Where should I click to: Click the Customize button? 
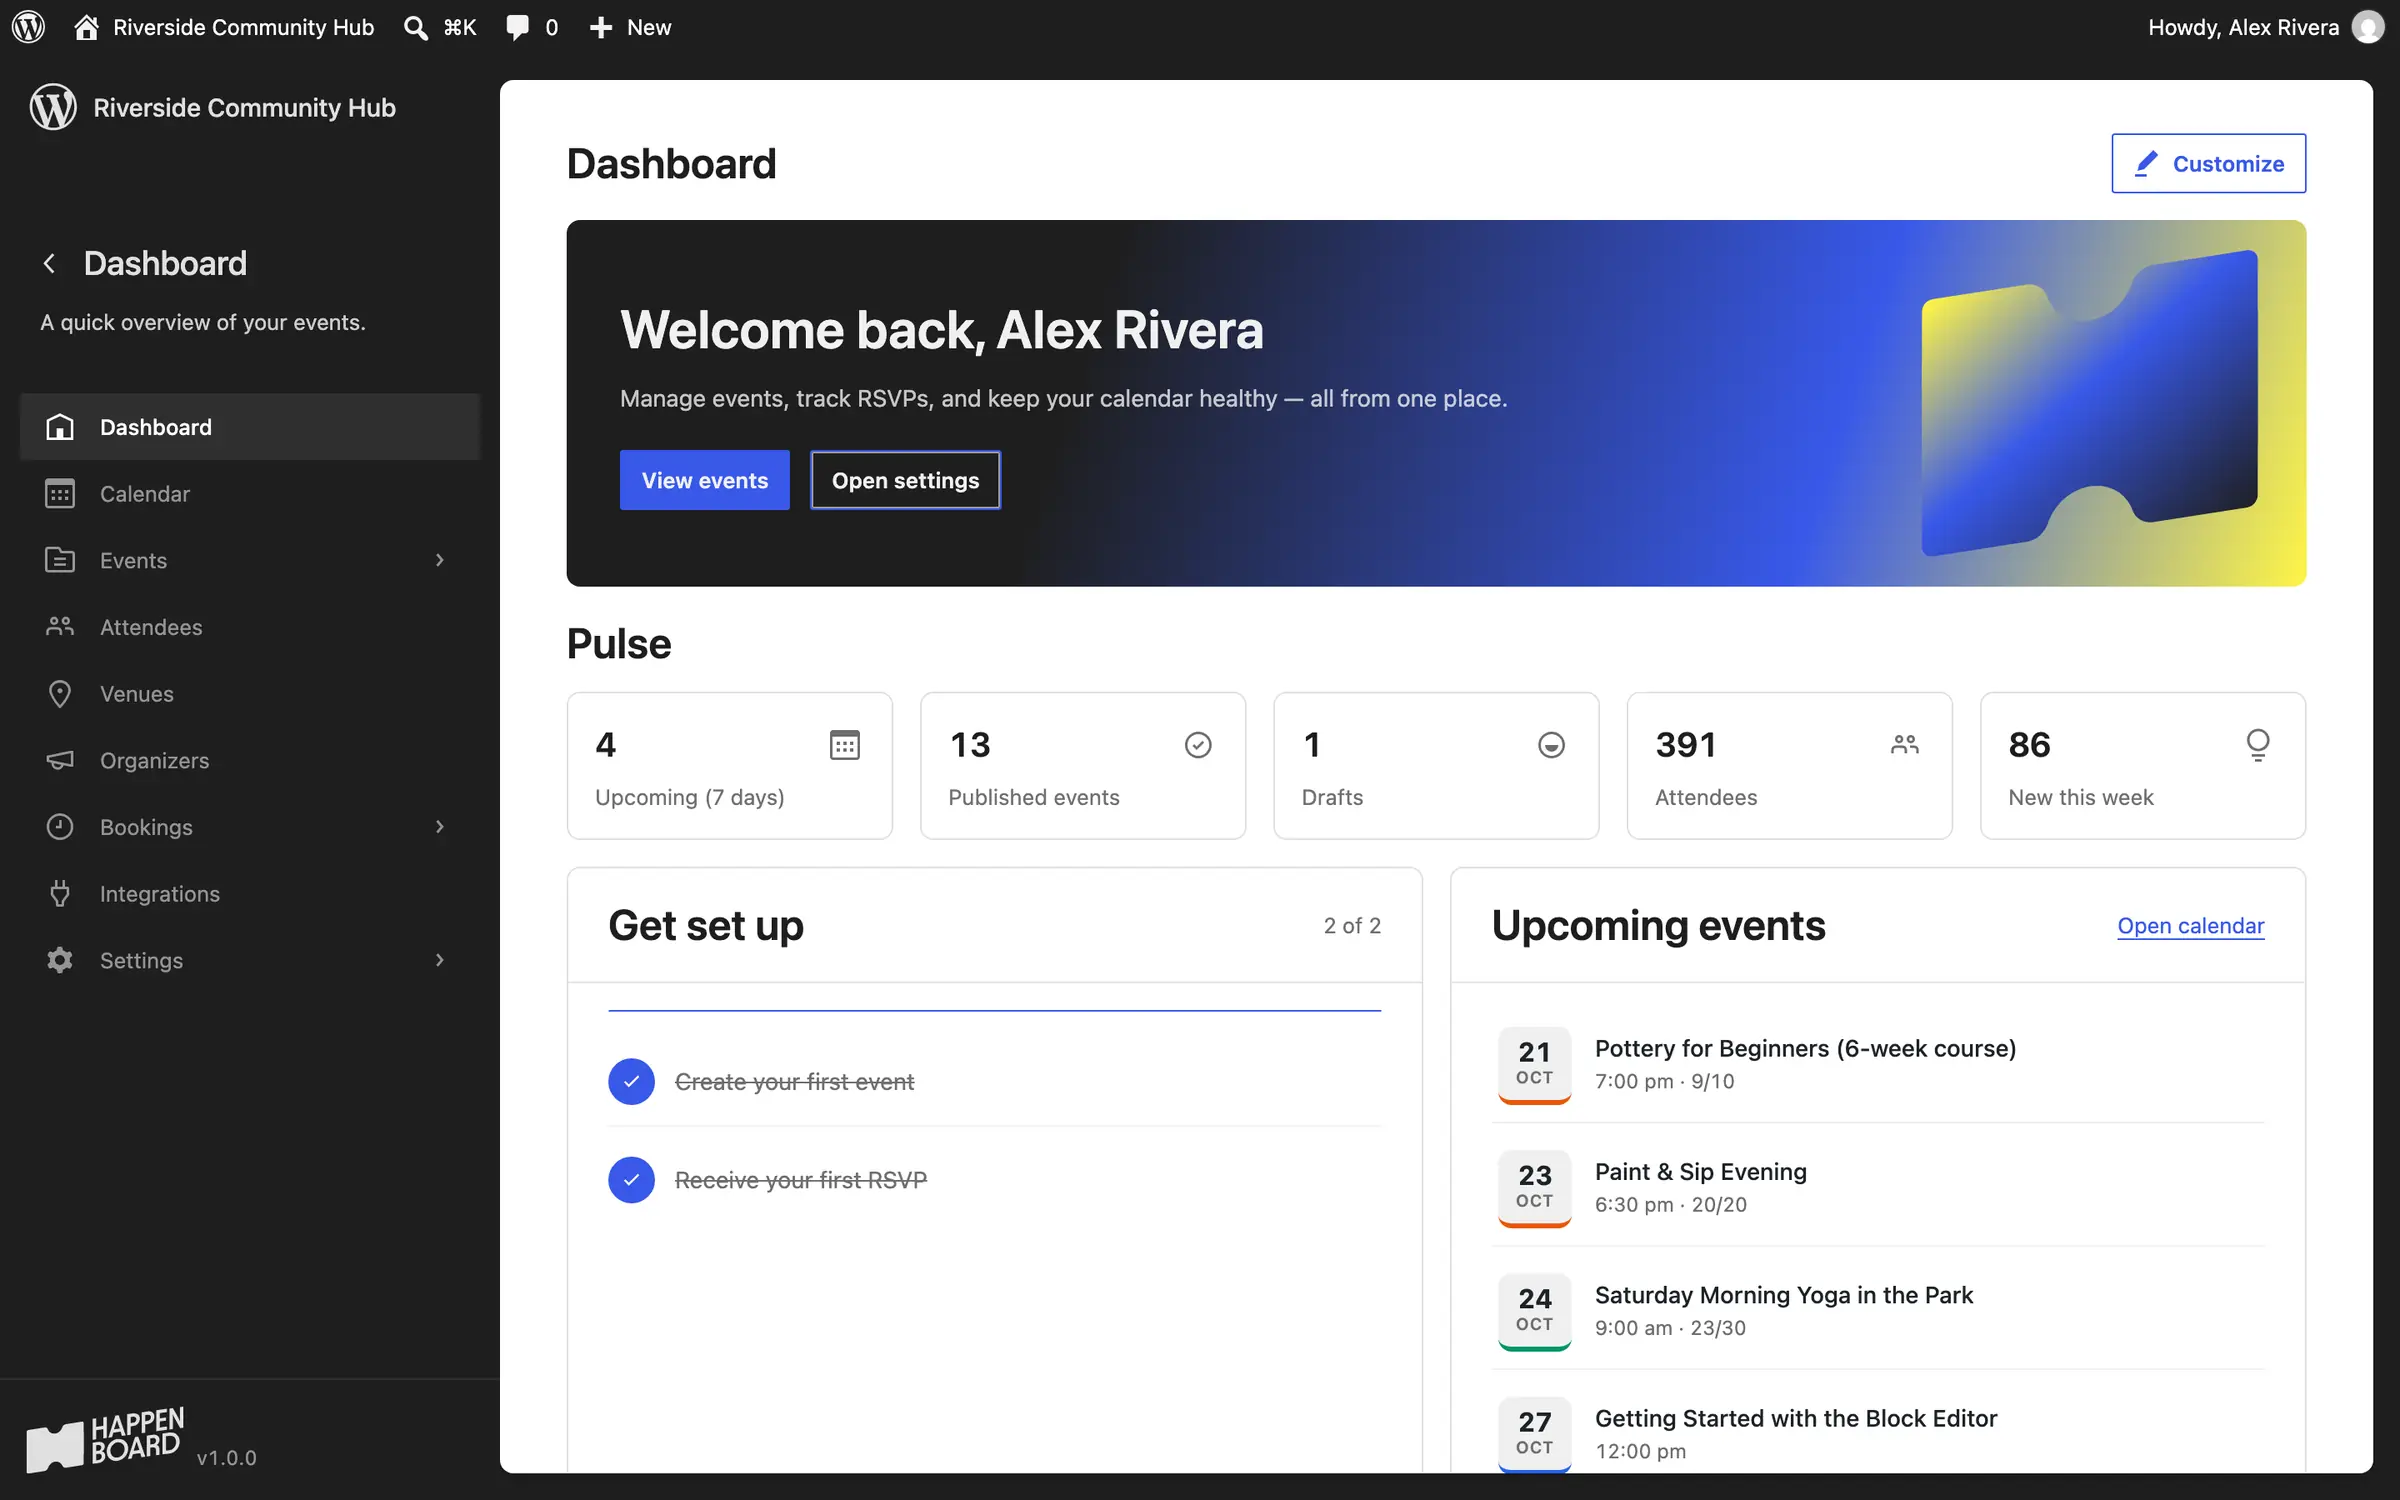[x=2208, y=163]
